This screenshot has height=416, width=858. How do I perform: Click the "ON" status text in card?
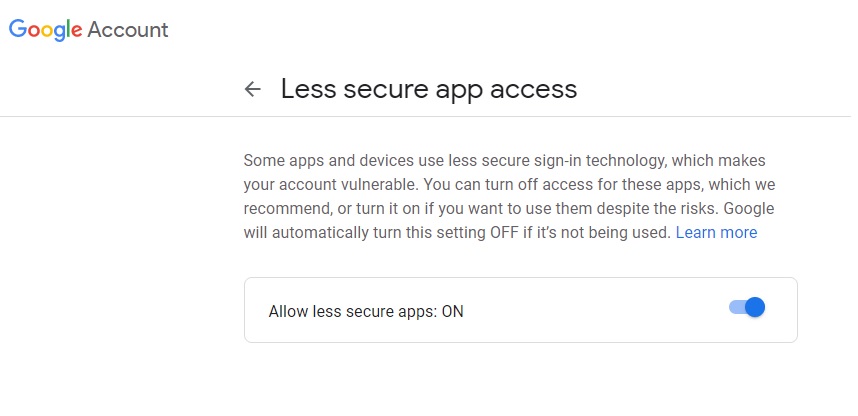coord(453,311)
